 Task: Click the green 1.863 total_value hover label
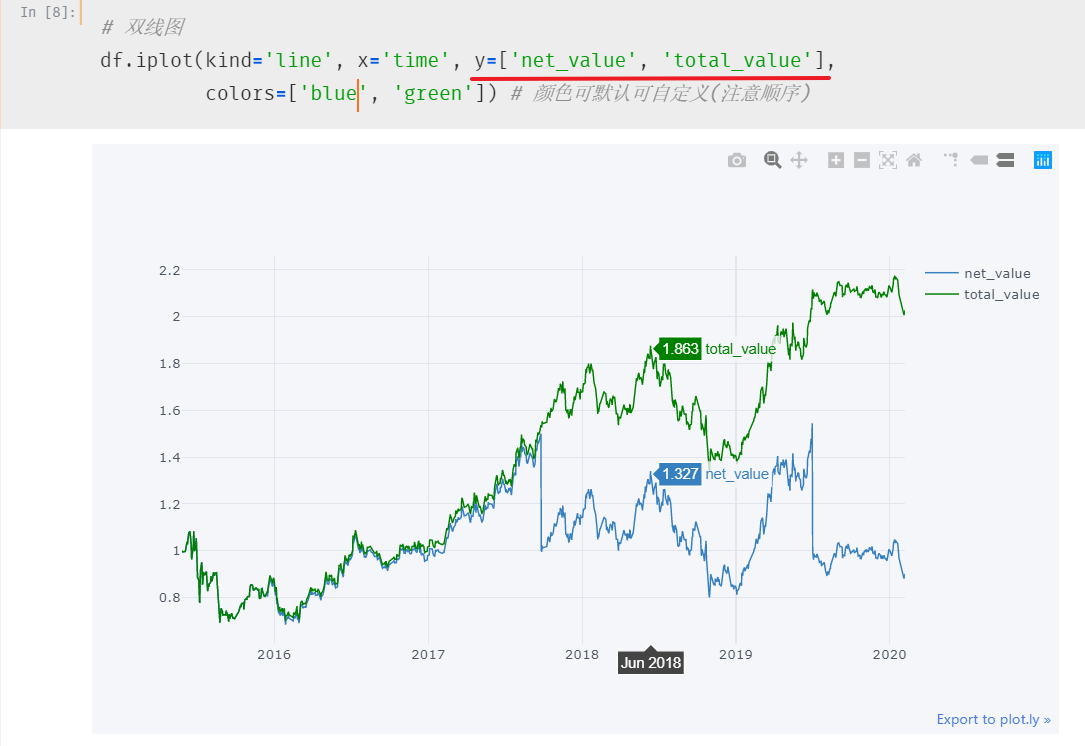pyautogui.click(x=678, y=349)
